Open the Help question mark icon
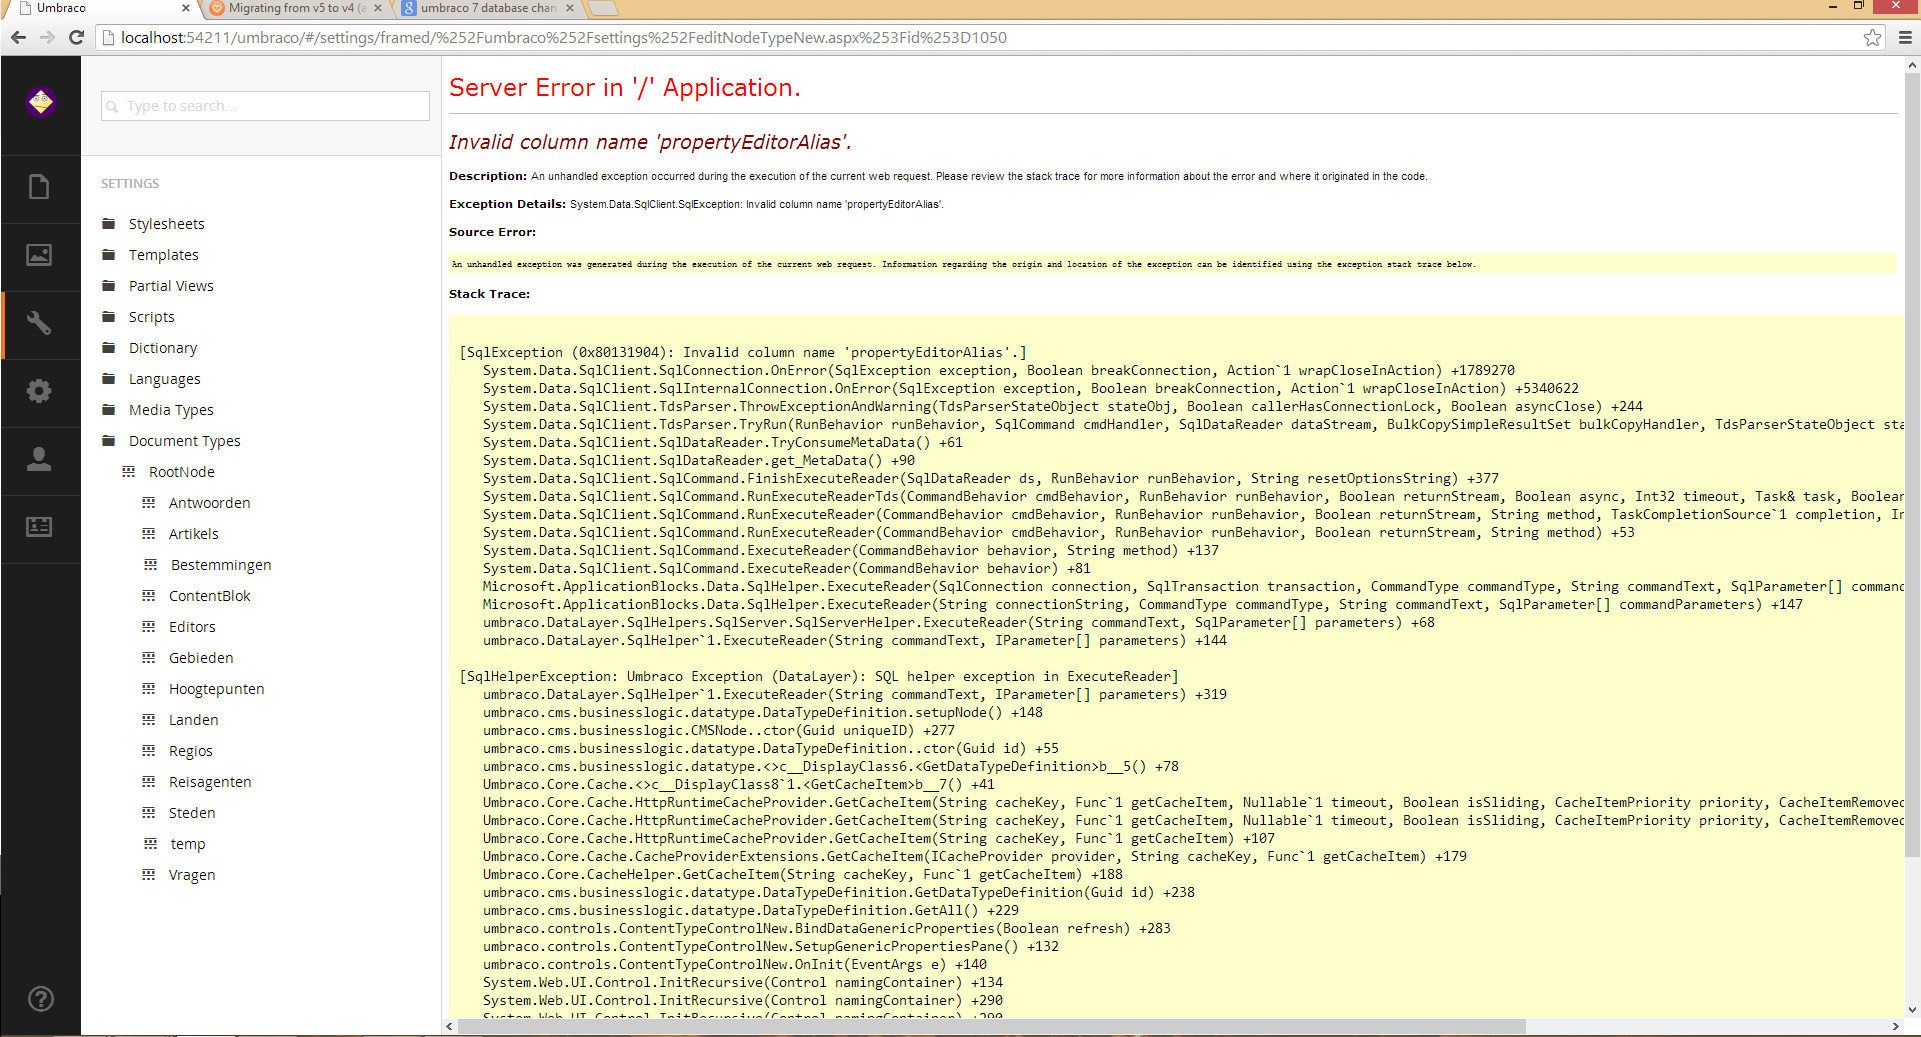 click(41, 999)
